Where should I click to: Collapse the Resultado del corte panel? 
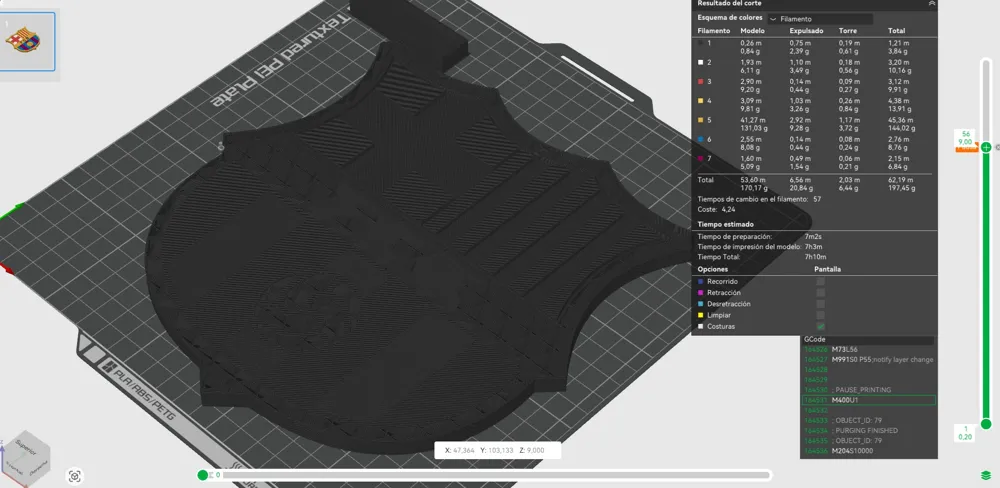(x=932, y=3)
